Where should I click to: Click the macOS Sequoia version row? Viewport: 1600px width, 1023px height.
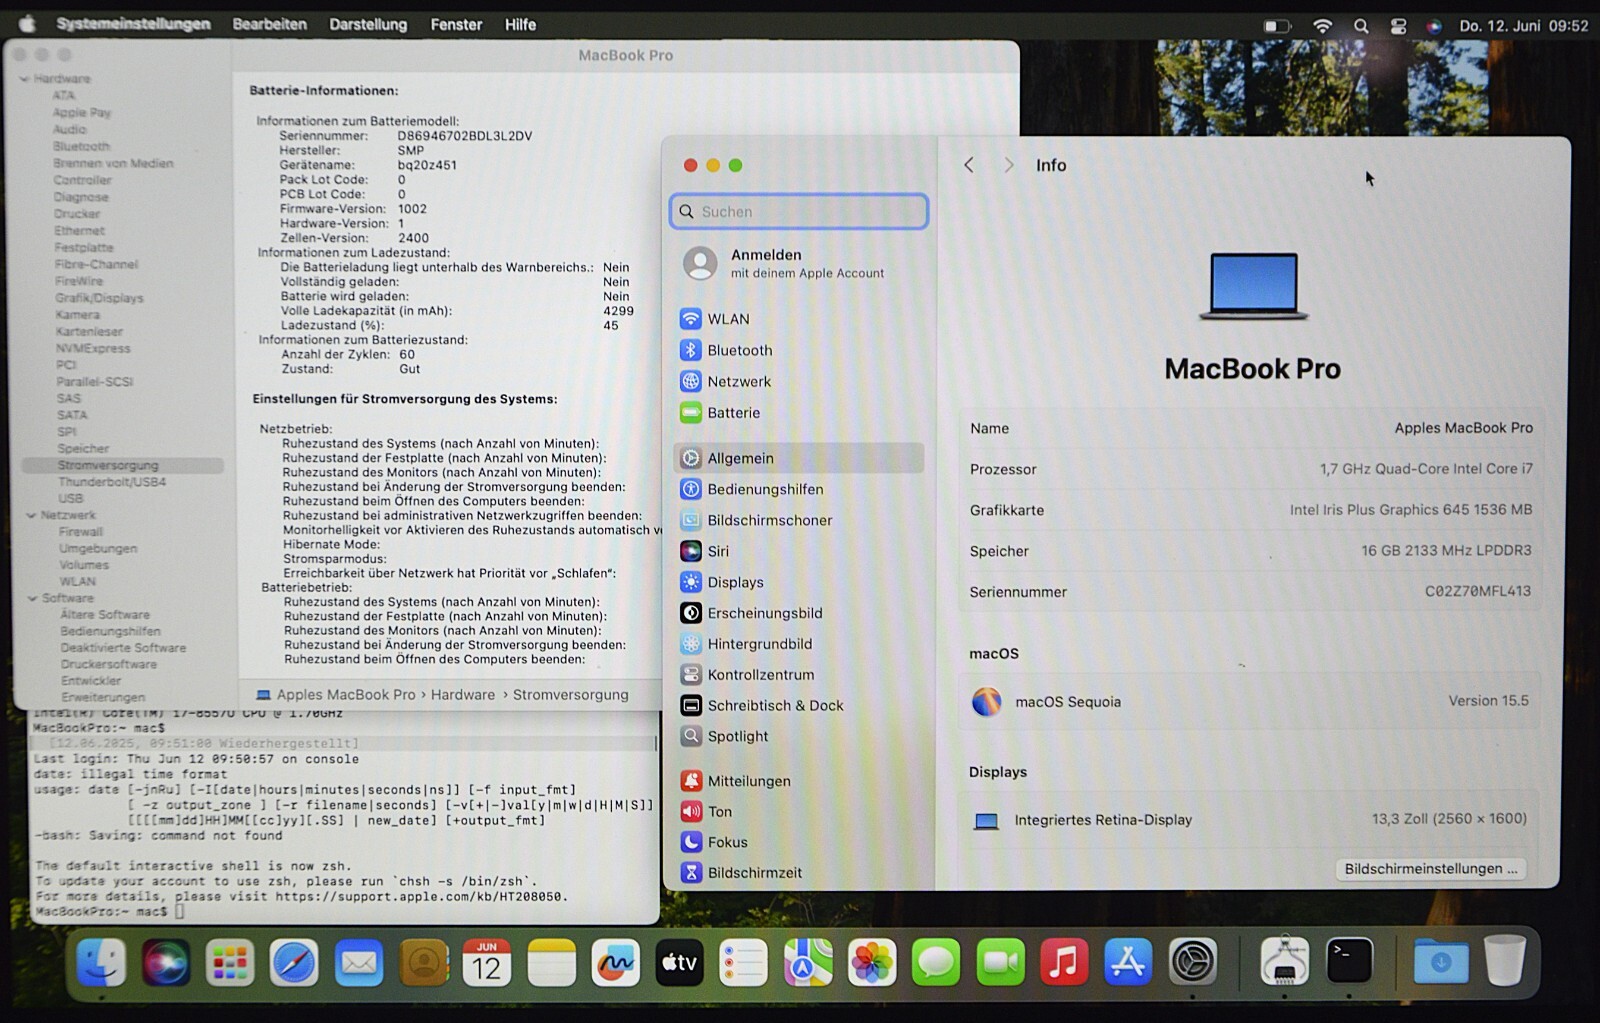(x=1250, y=701)
